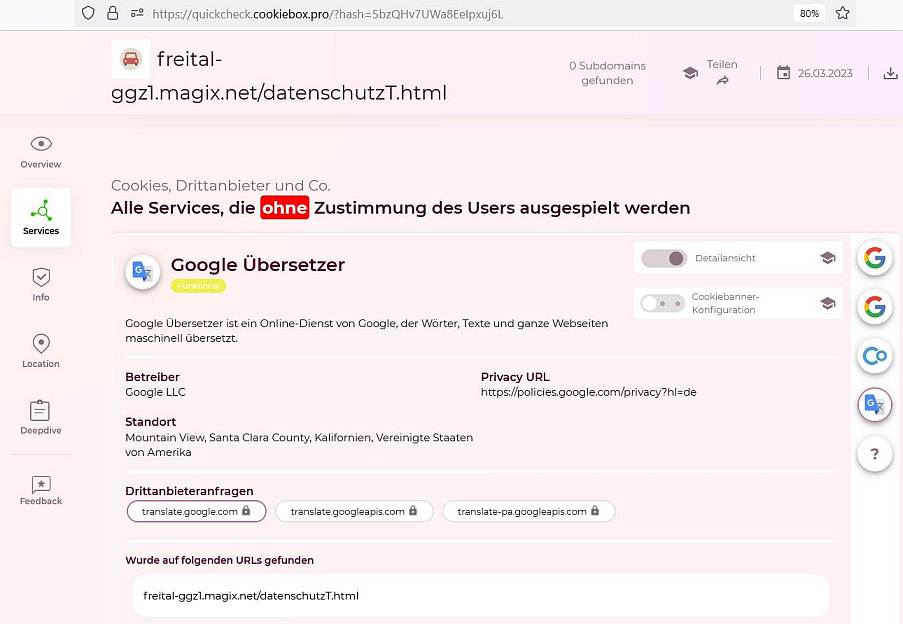Viewport: 903px width, 624px height.
Task: Click the translate.googleapis.com request chip
Action: click(354, 511)
